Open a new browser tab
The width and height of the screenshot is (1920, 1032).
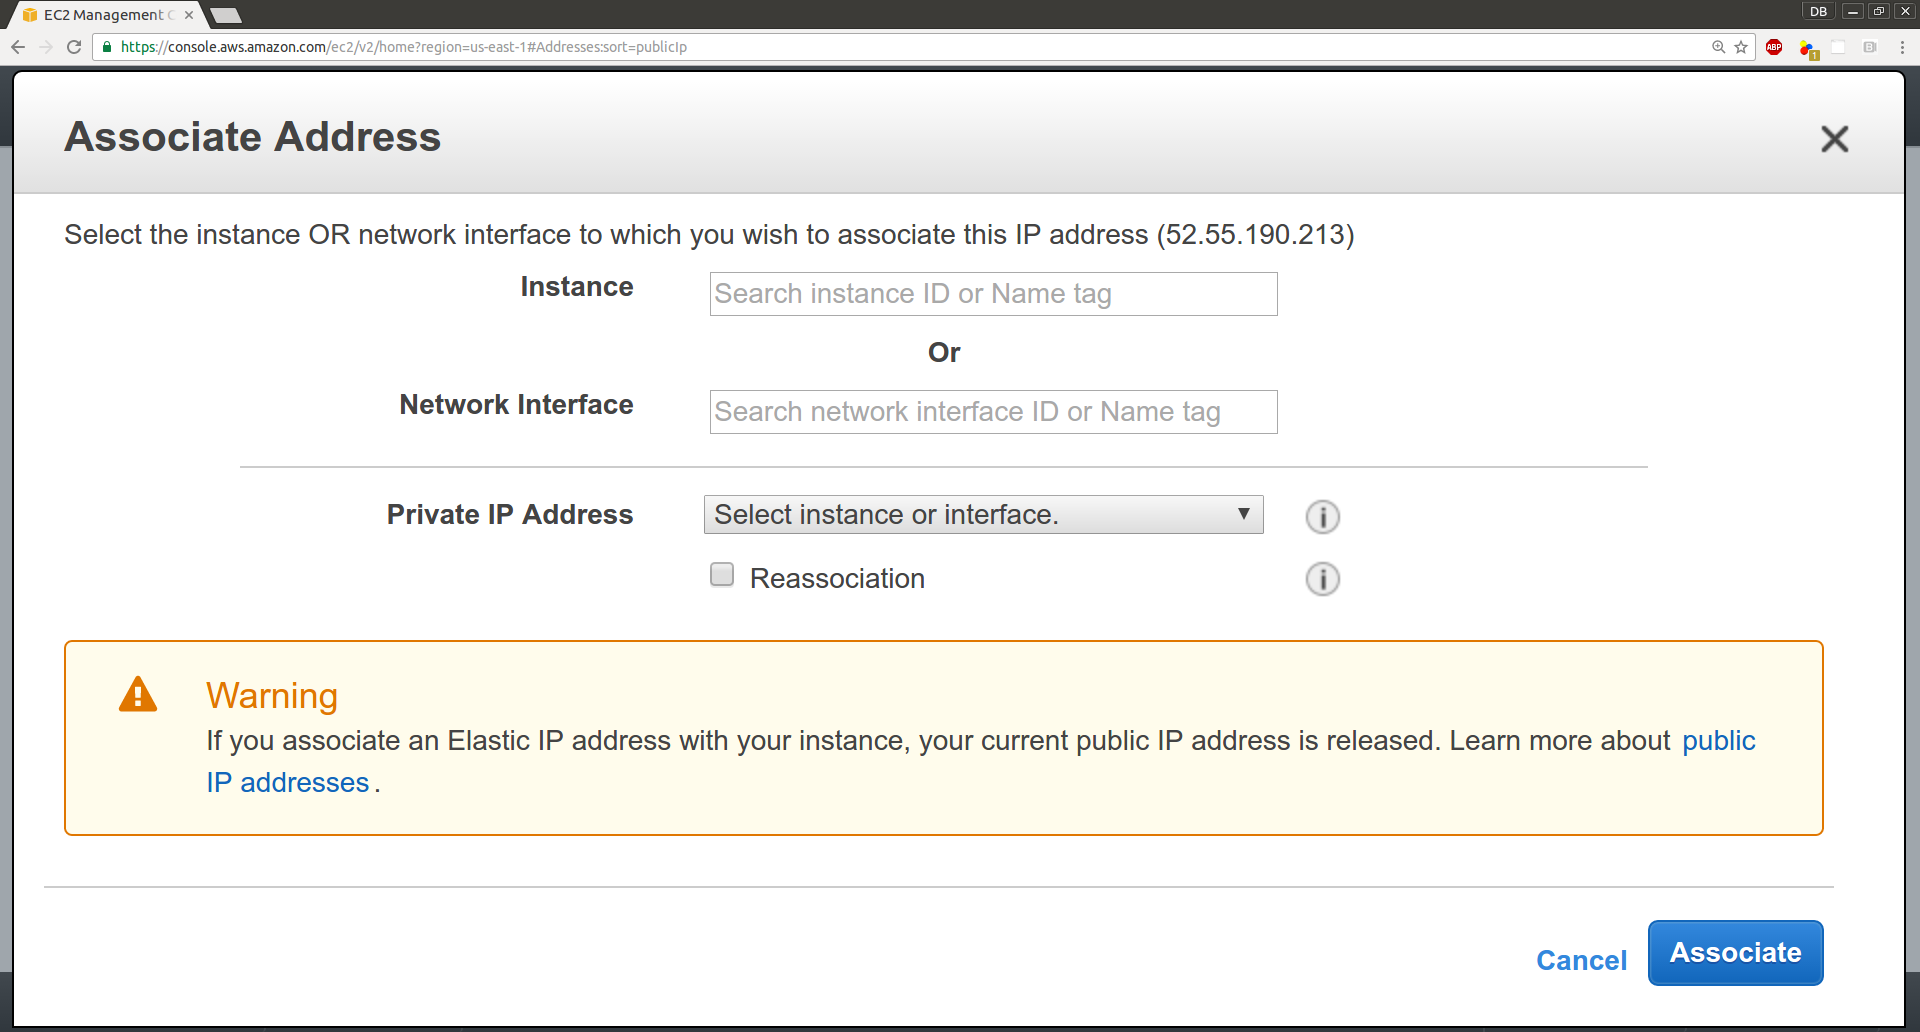tap(226, 15)
